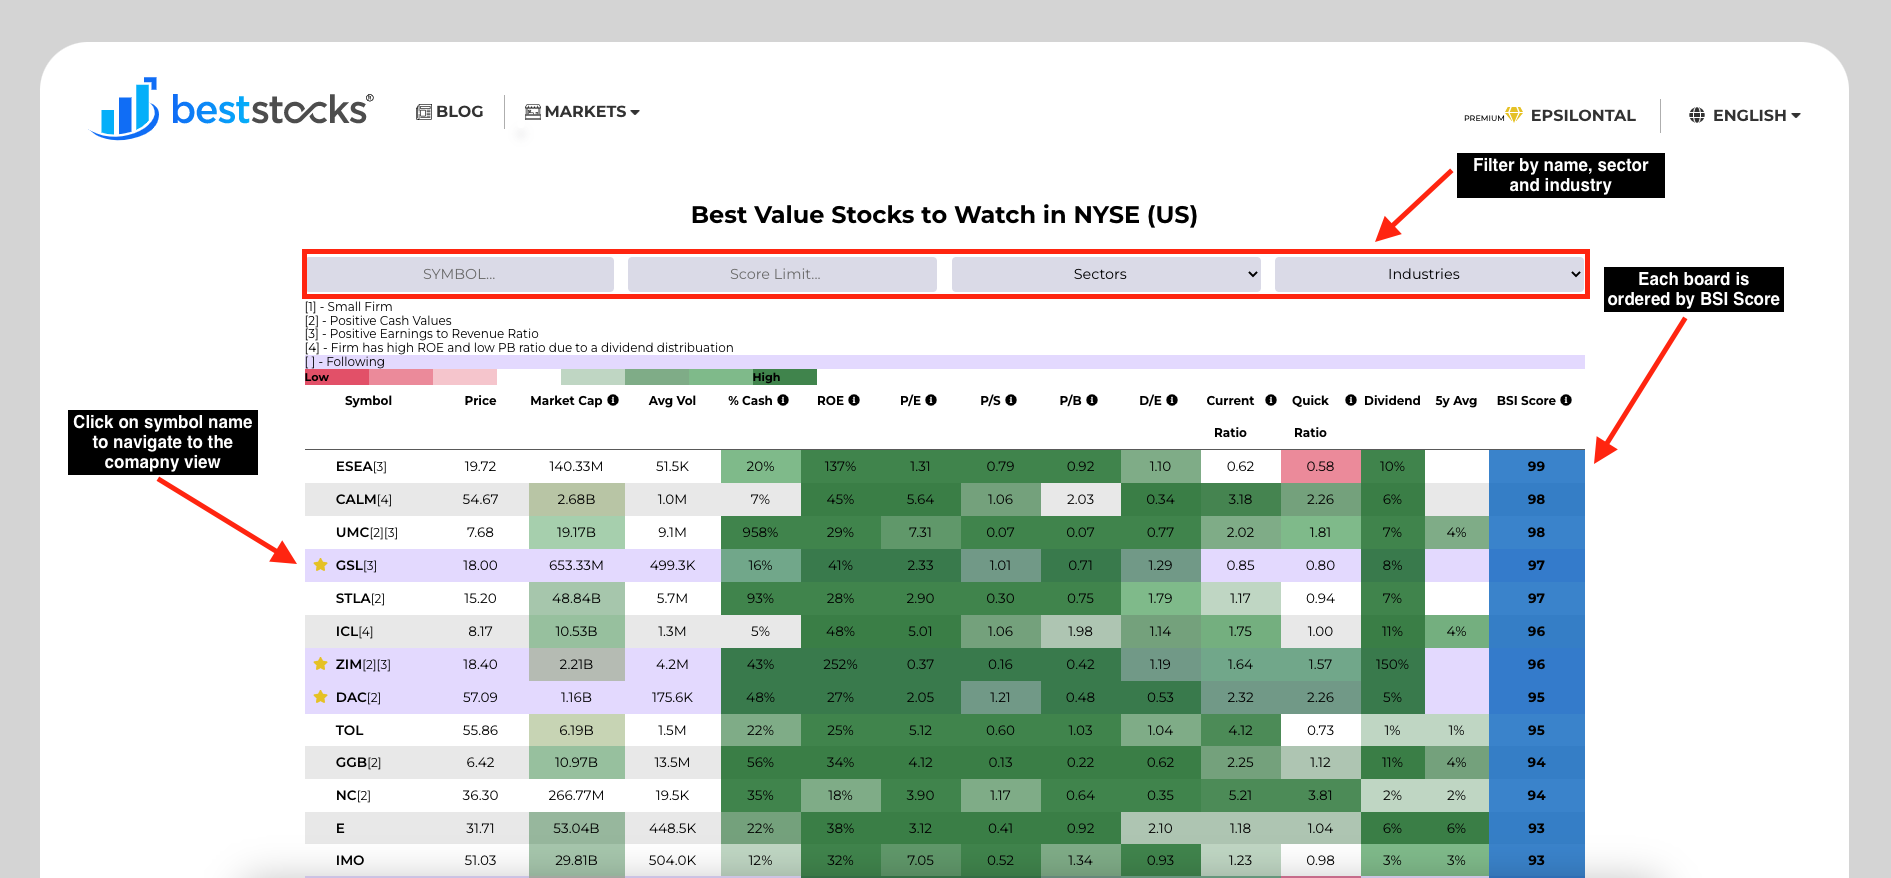Toggle the follow star for GSL
This screenshot has width=1891, height=878.
320,565
